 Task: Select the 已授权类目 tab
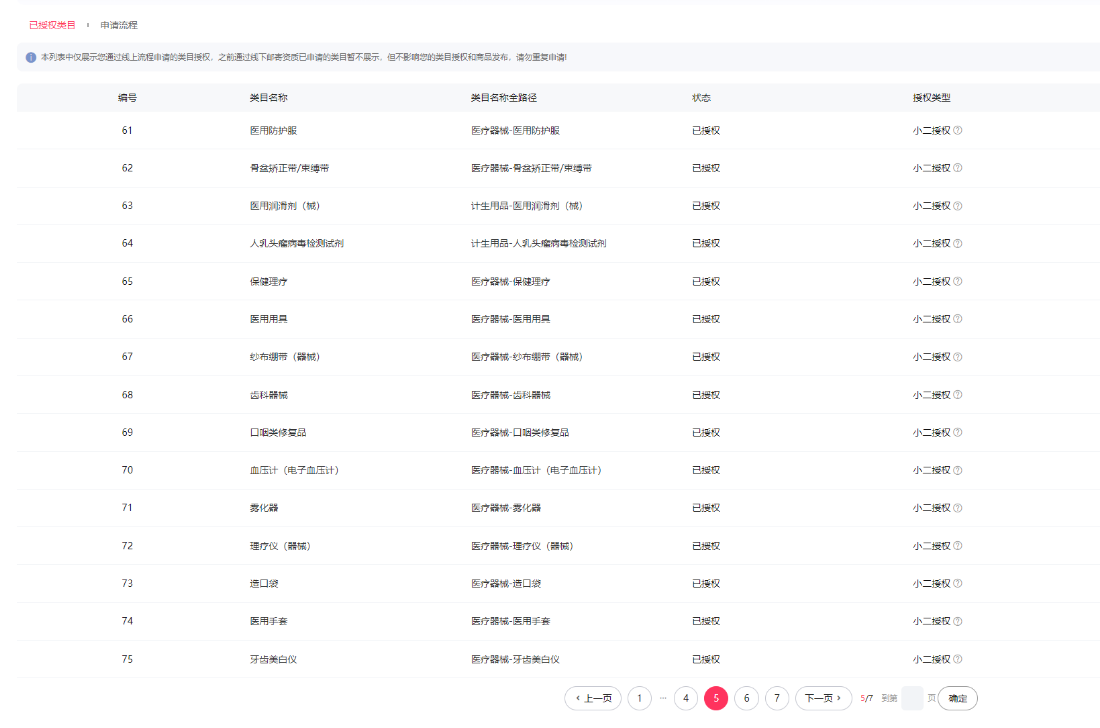pos(52,24)
